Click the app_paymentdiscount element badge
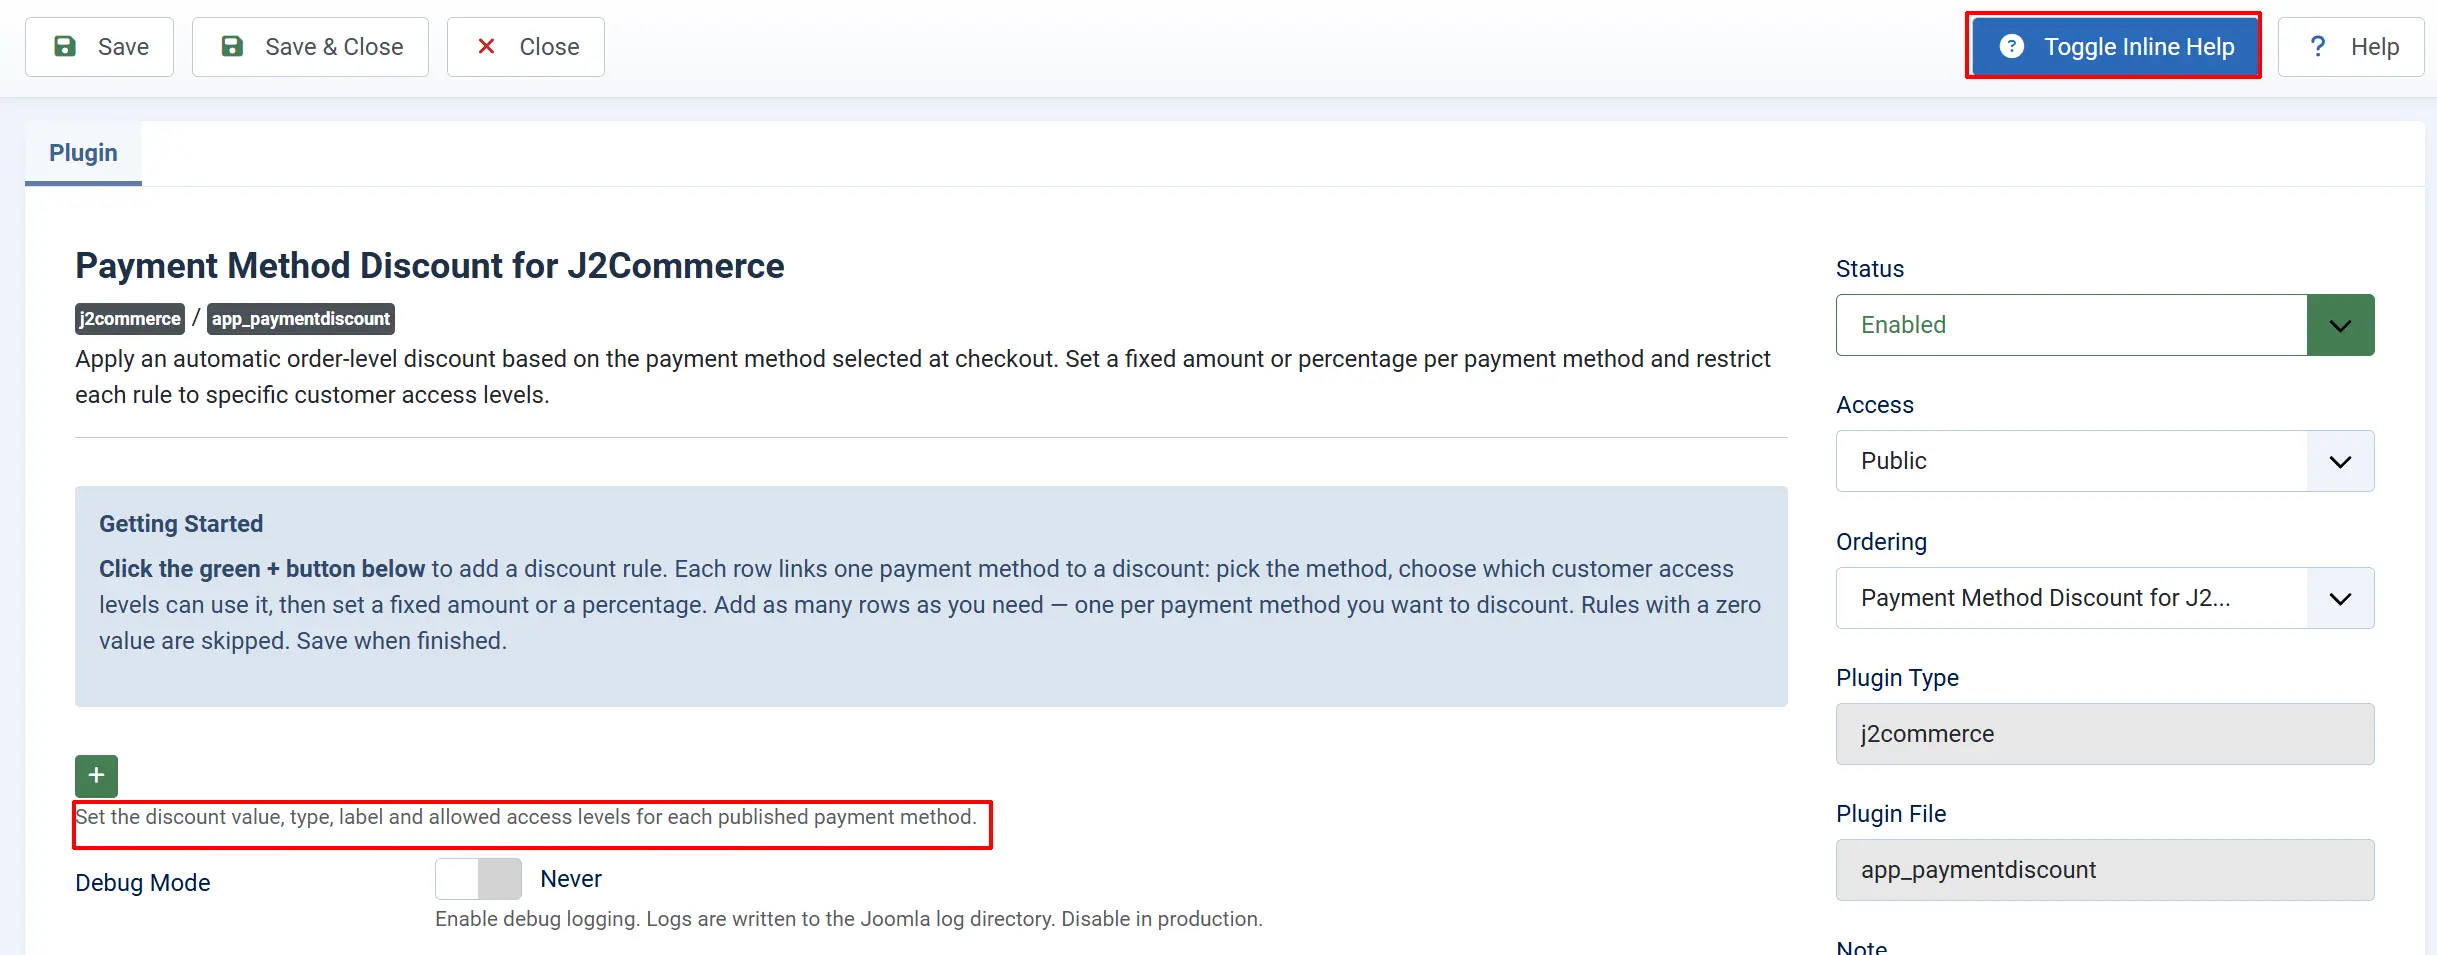 pyautogui.click(x=301, y=319)
